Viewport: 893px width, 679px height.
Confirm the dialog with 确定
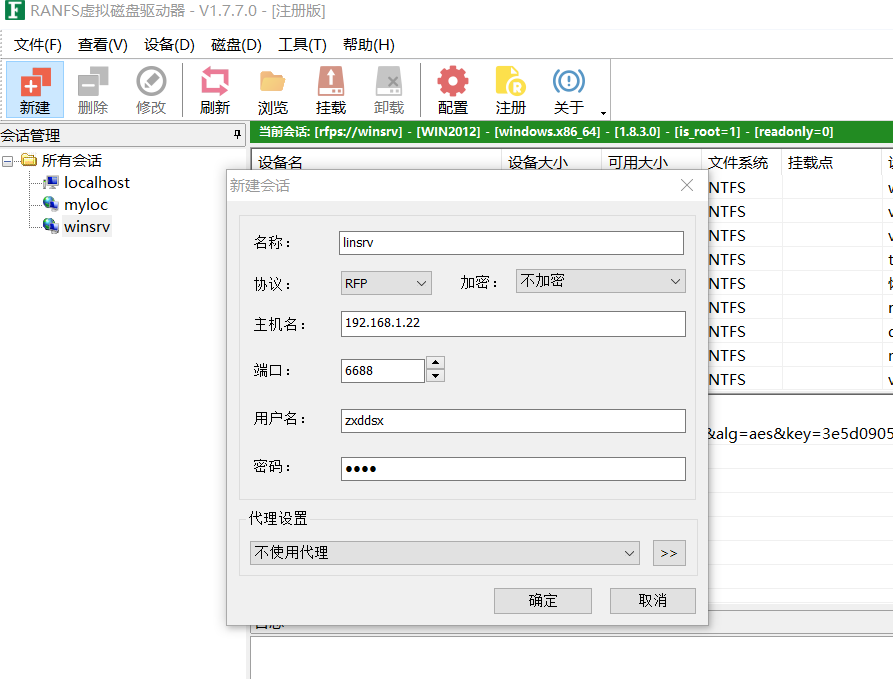(542, 600)
